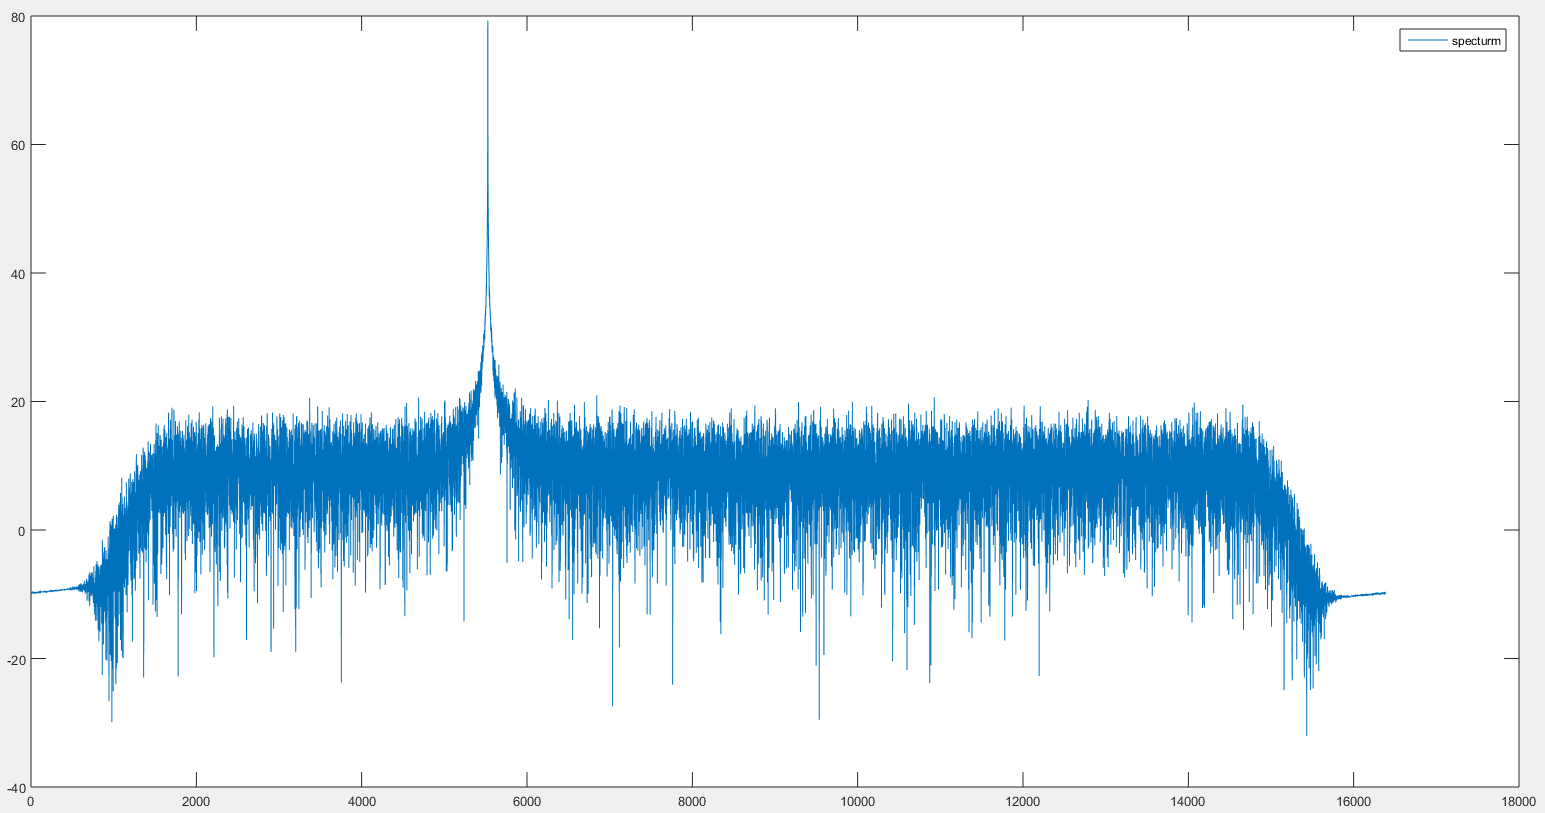Click x-axis tick label 16000

(x=1353, y=802)
